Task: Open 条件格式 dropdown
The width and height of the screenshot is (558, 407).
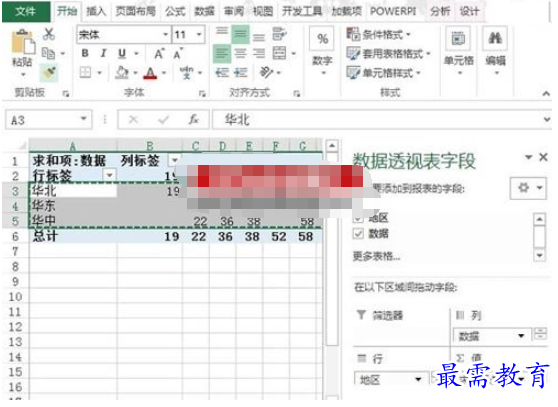Action: (379, 34)
